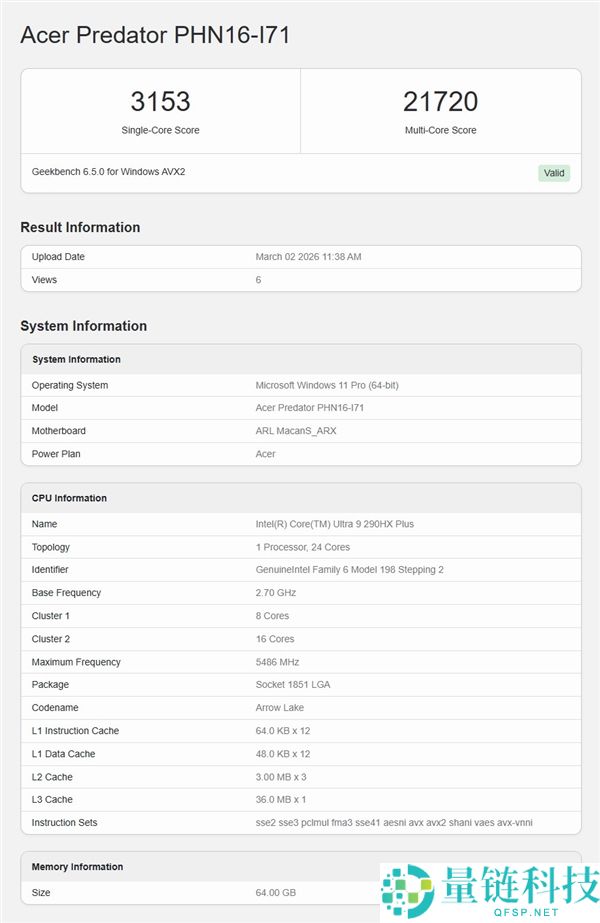Click the green QFSP.NET watermark logo icon

pos(403,890)
